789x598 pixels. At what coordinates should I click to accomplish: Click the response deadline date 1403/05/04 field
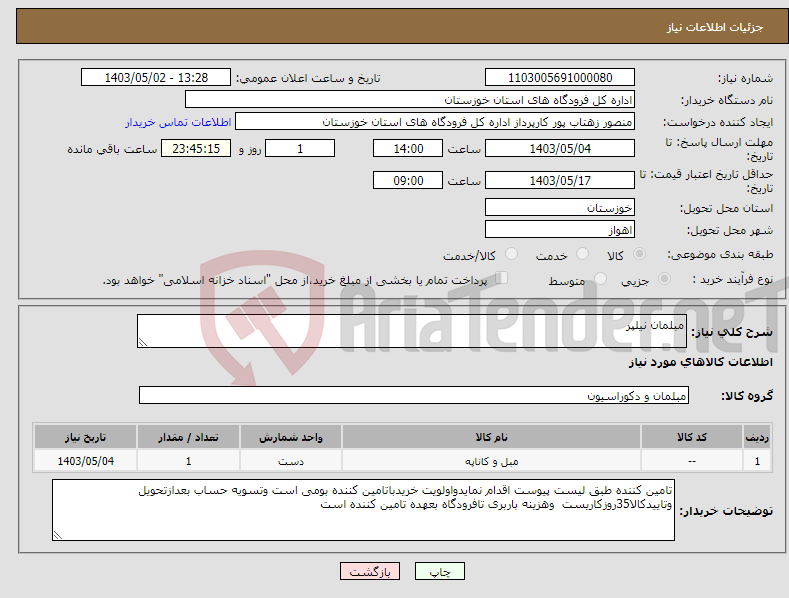pyautogui.click(x=560, y=148)
